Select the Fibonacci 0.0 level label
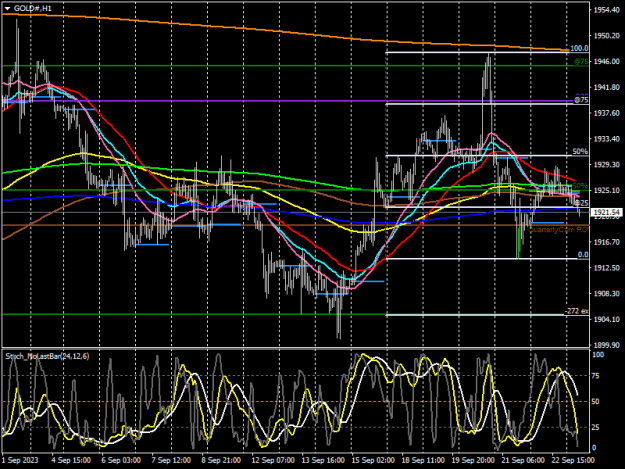 click(x=583, y=255)
